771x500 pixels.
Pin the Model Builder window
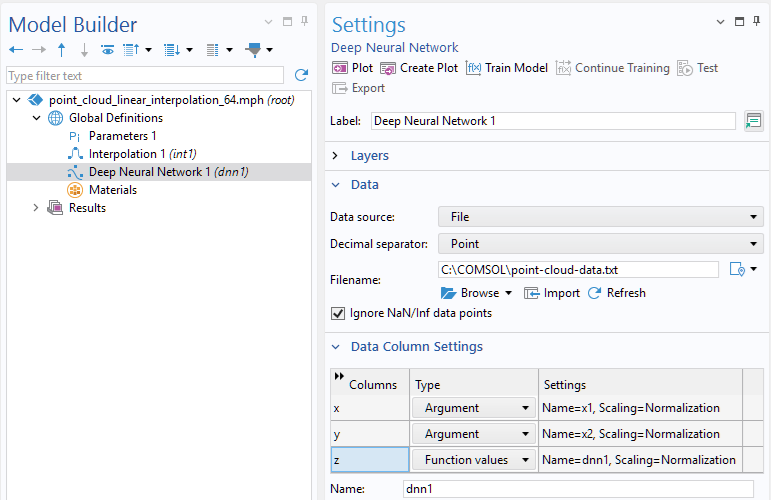click(x=305, y=21)
